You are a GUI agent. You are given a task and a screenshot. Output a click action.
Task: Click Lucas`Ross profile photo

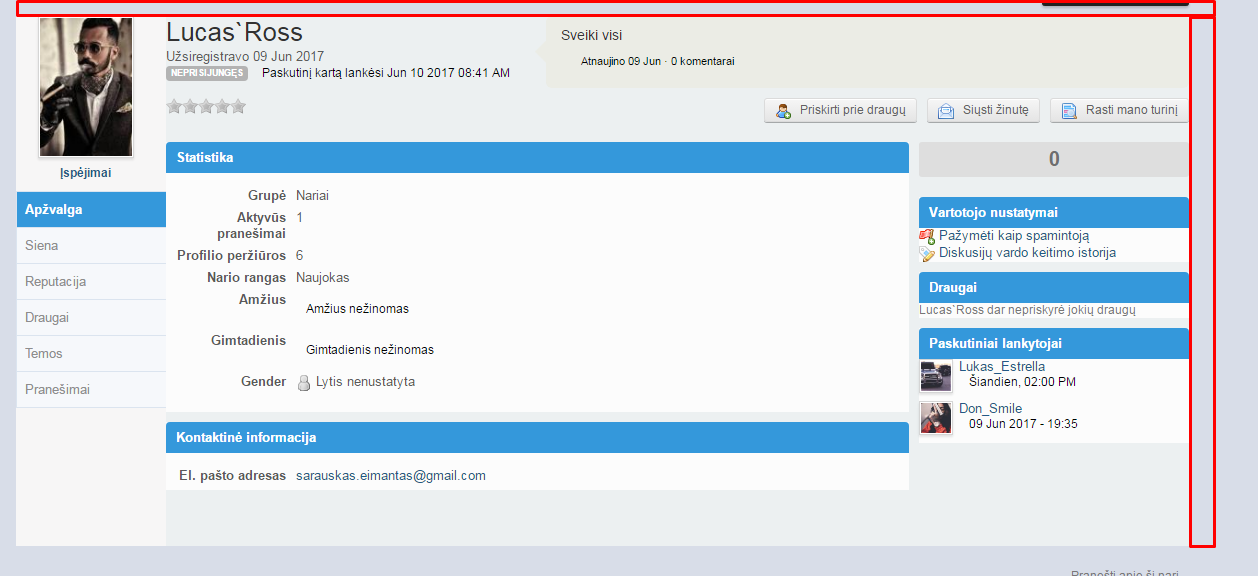point(86,87)
